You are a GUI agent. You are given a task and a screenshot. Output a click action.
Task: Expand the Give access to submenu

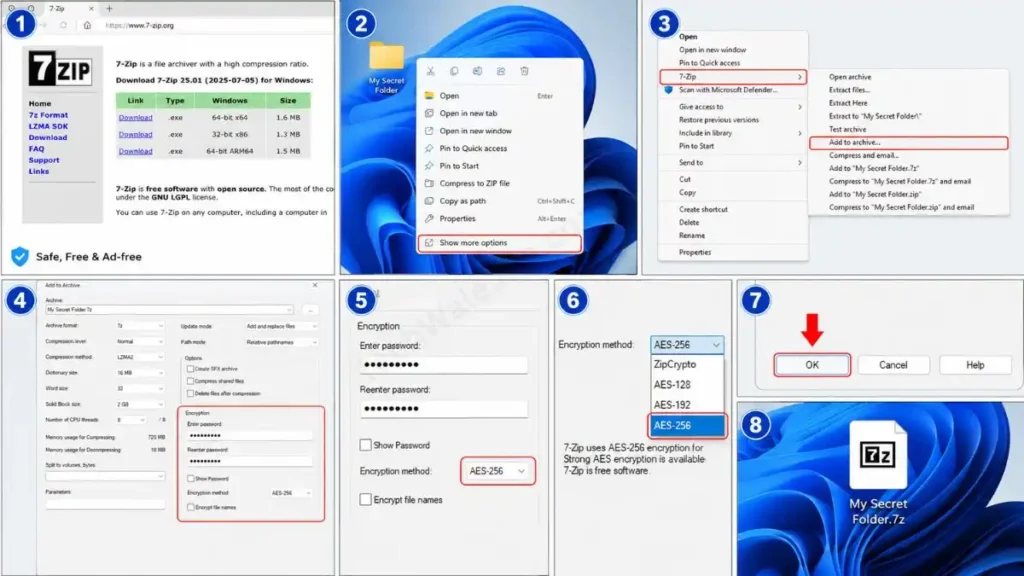733,106
